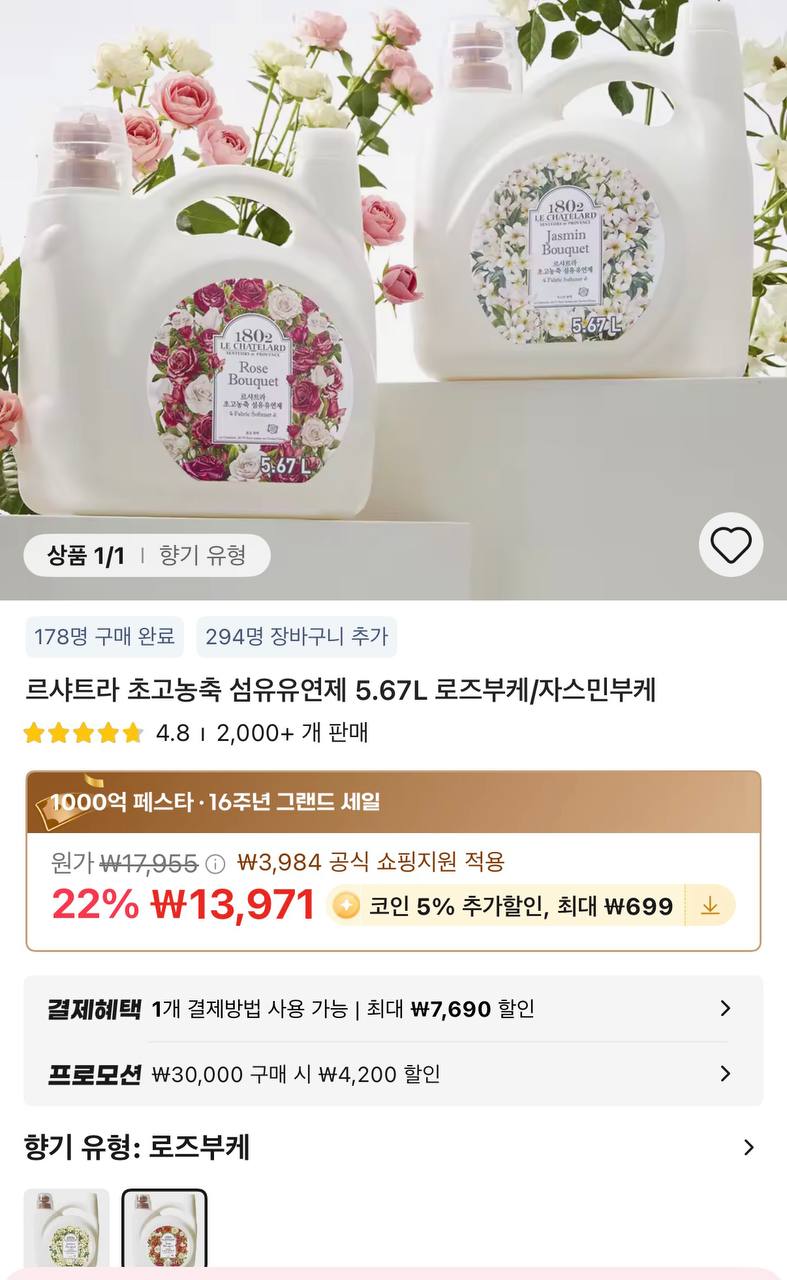Viewport: 787px width, 1280px height.
Task: Click the 294명 장바구니 추가 tag
Action: pyautogui.click(x=297, y=637)
